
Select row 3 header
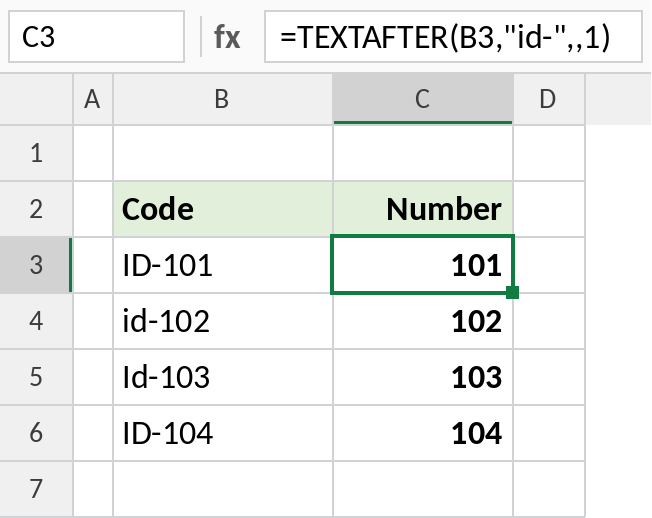coord(36,265)
